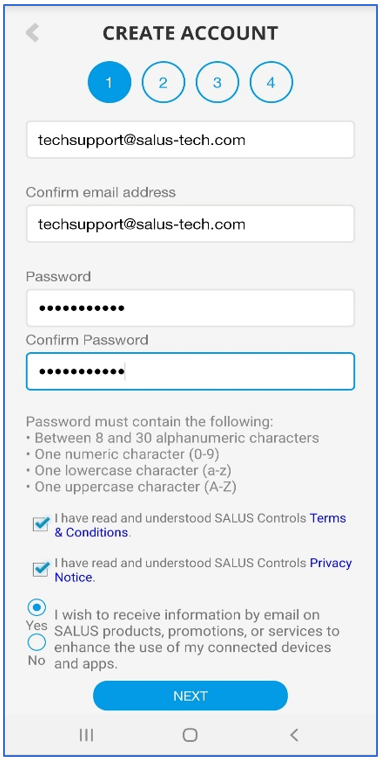Focus the first email address field
382x761 pixels.
click(190, 140)
